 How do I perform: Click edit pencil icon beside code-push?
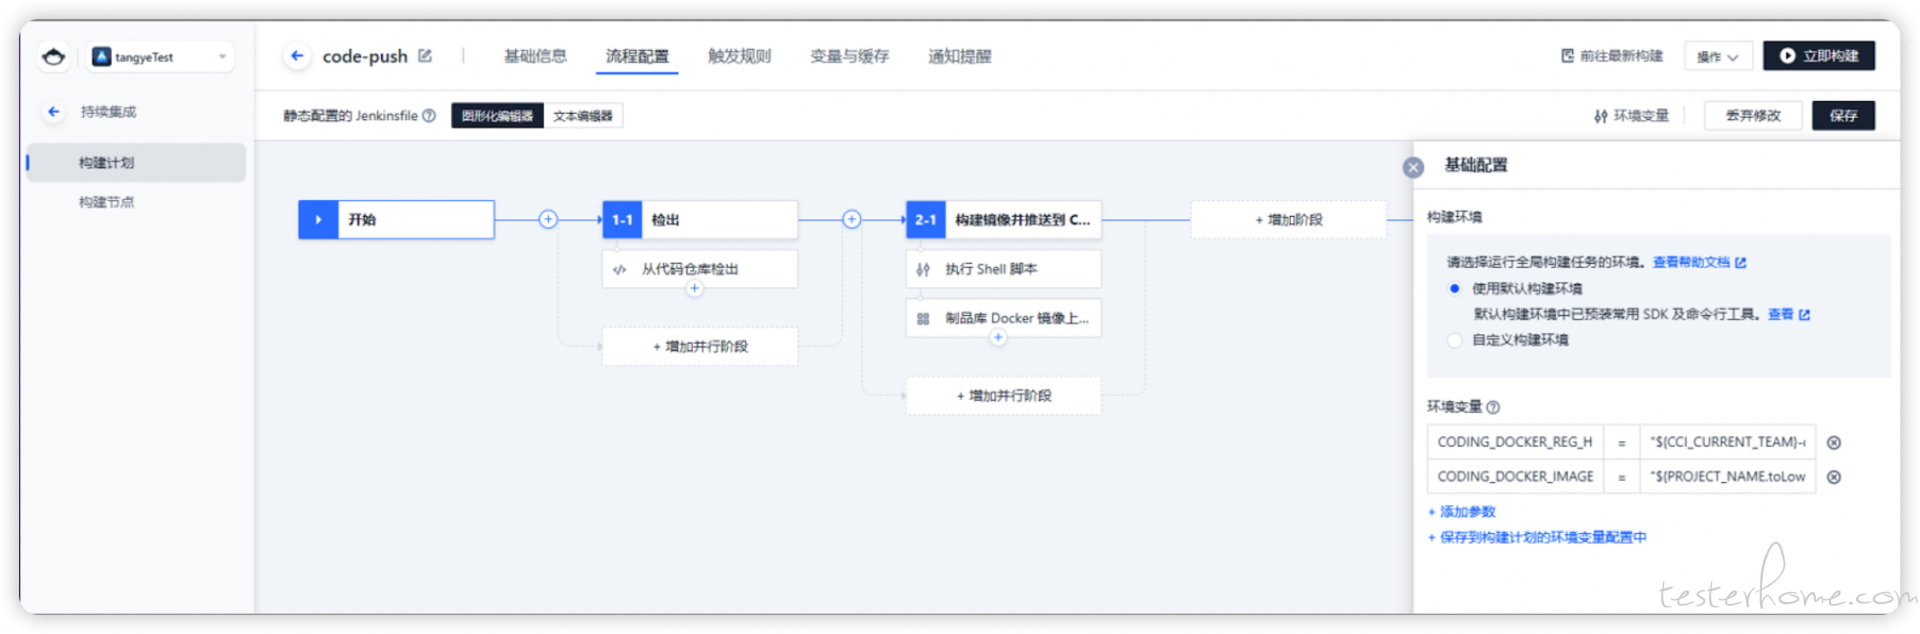coord(425,56)
